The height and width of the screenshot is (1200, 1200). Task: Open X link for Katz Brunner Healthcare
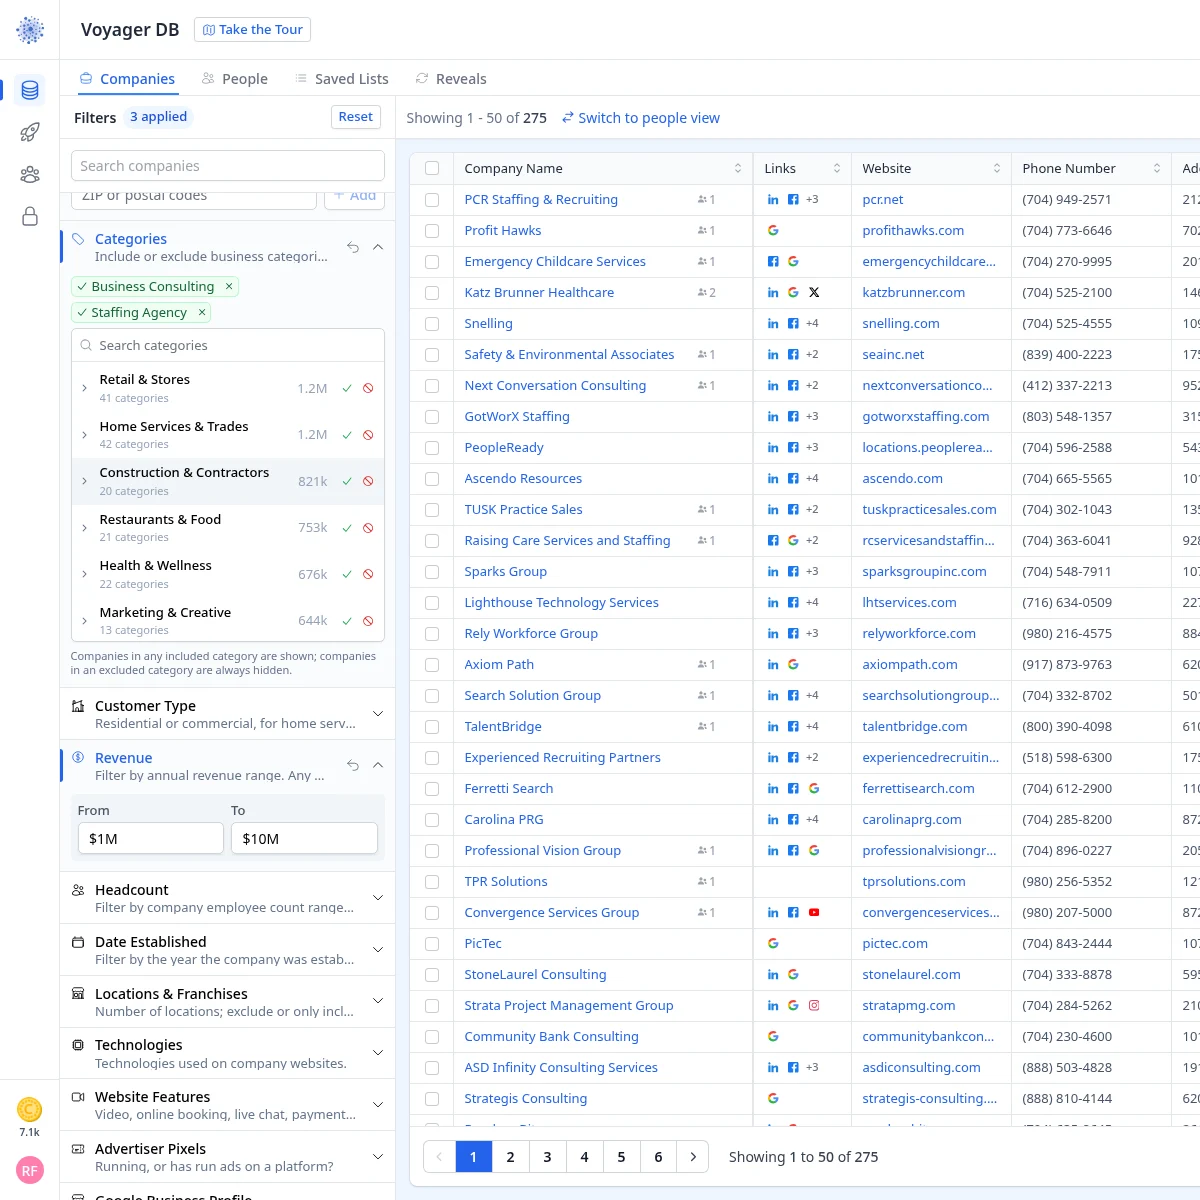coord(814,293)
